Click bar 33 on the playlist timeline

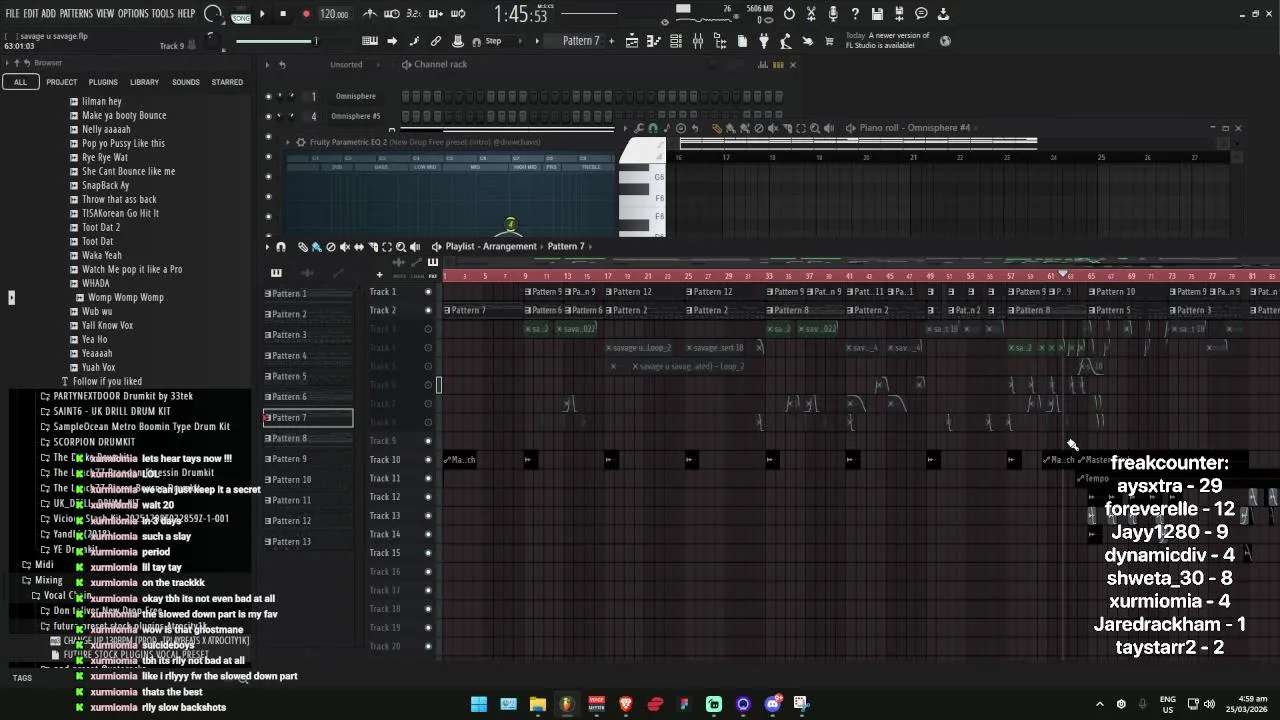(x=769, y=276)
